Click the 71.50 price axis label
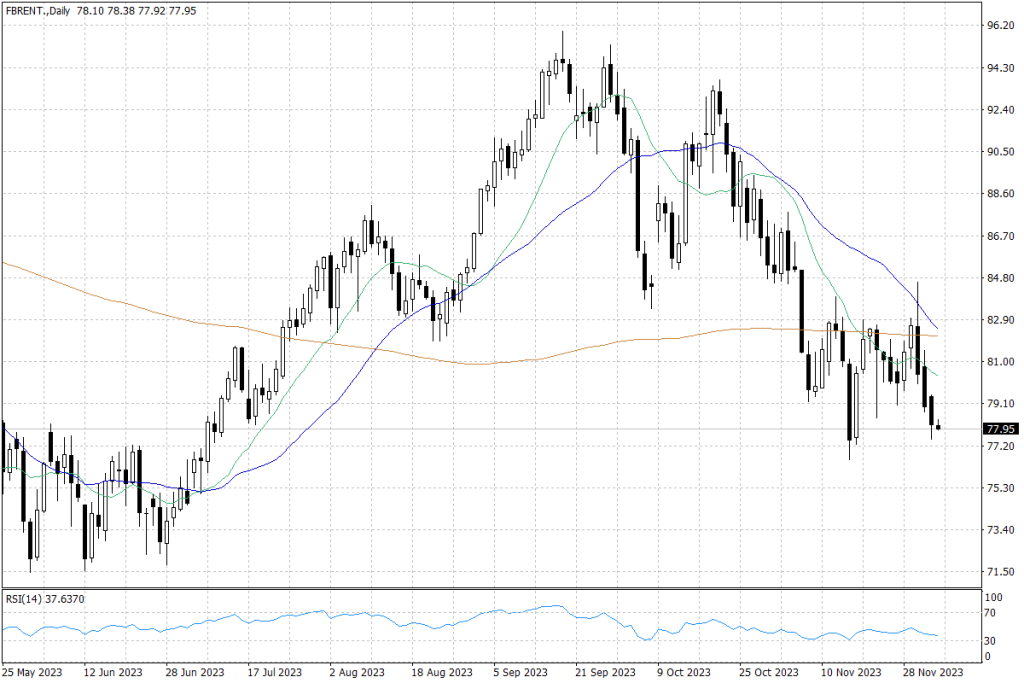The image size is (1024, 683). 1000,572
